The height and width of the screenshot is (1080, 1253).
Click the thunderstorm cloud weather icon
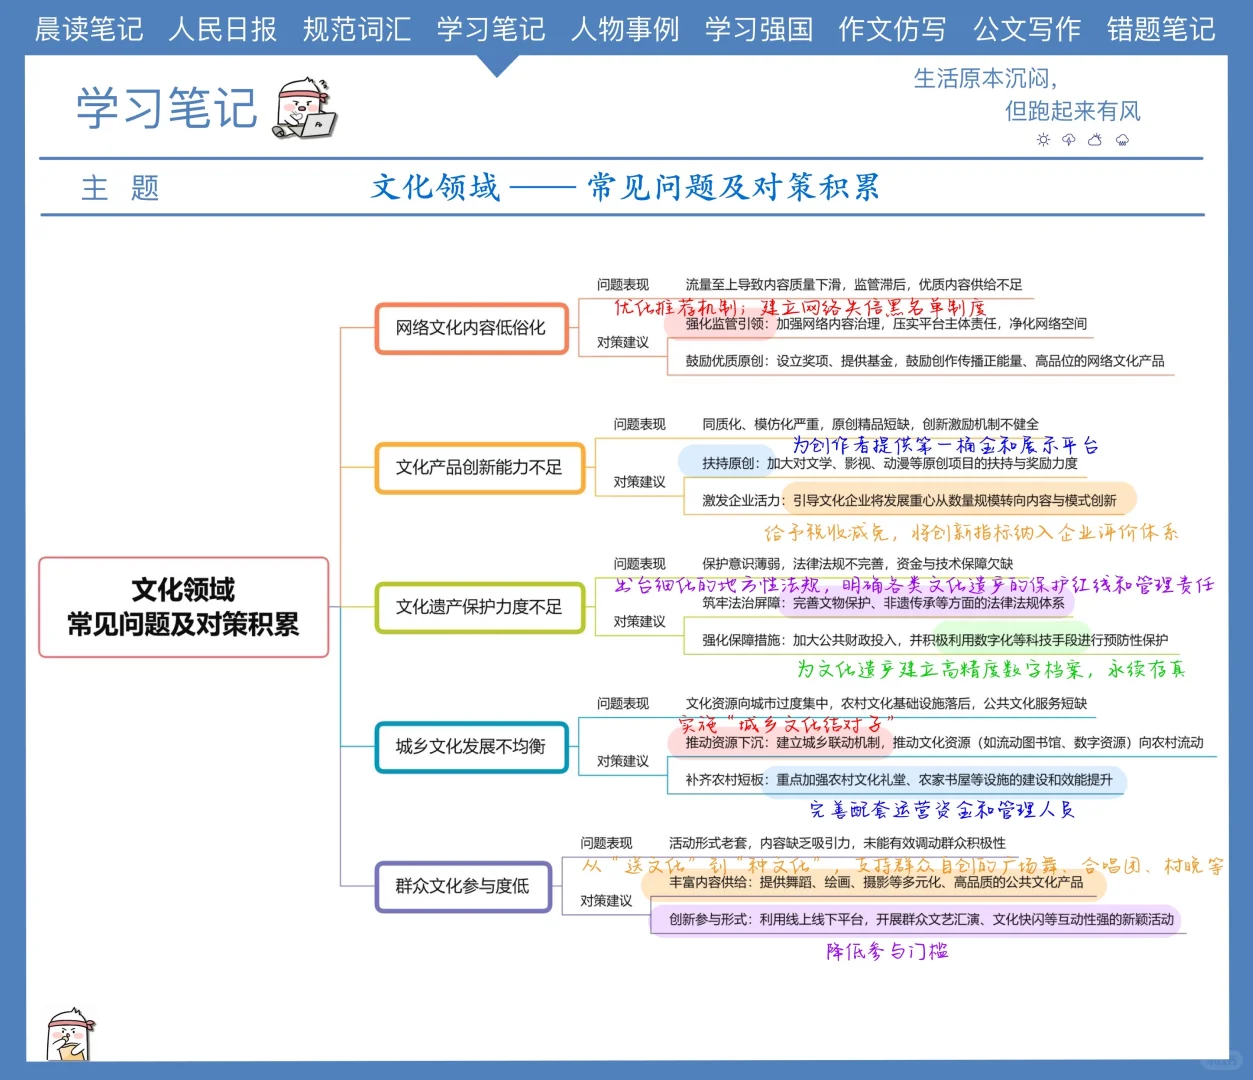coord(1069,140)
